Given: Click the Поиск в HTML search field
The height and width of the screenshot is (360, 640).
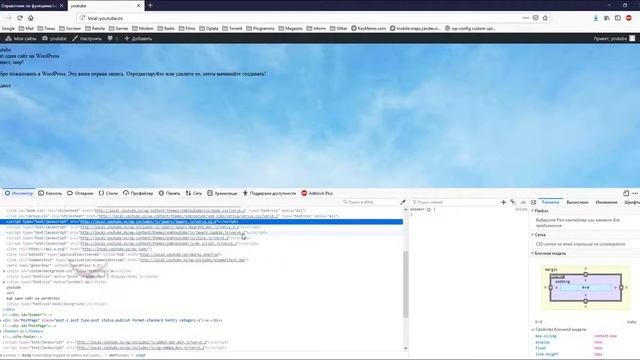Looking at the screenshot, I should point(369,202).
